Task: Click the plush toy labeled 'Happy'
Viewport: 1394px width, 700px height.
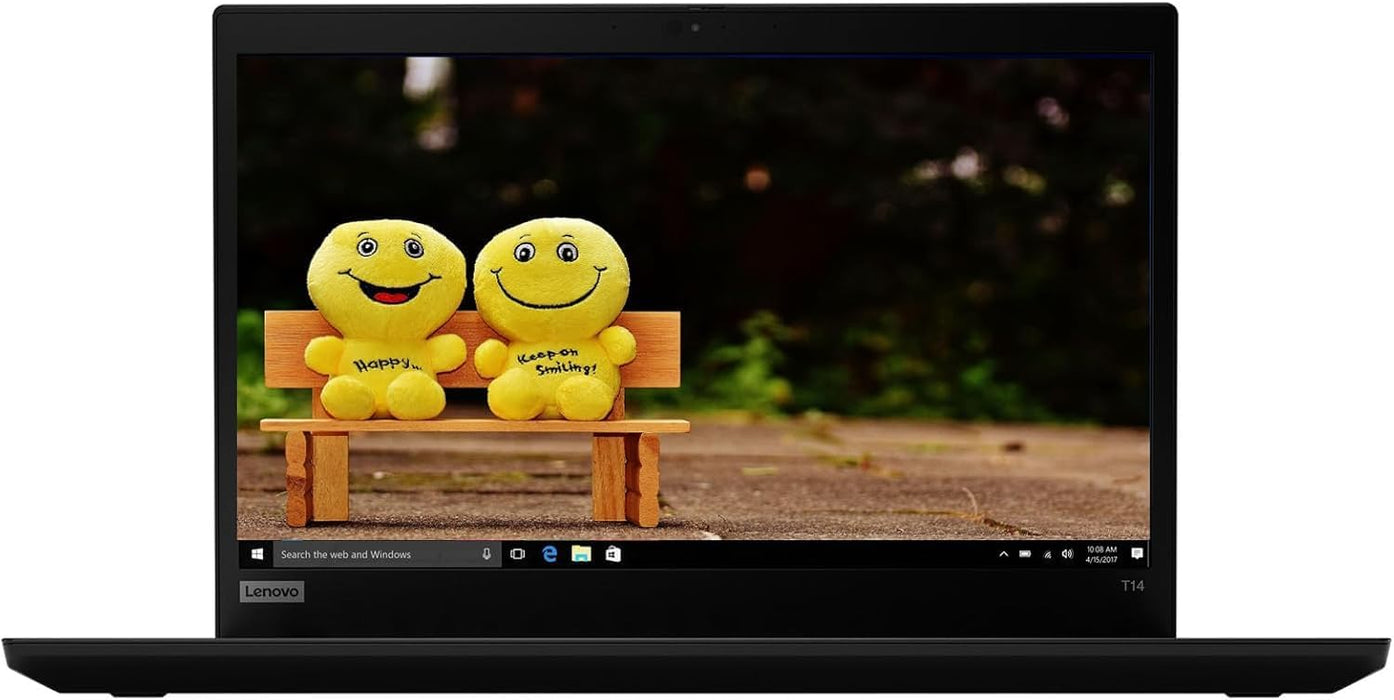Action: 385,320
